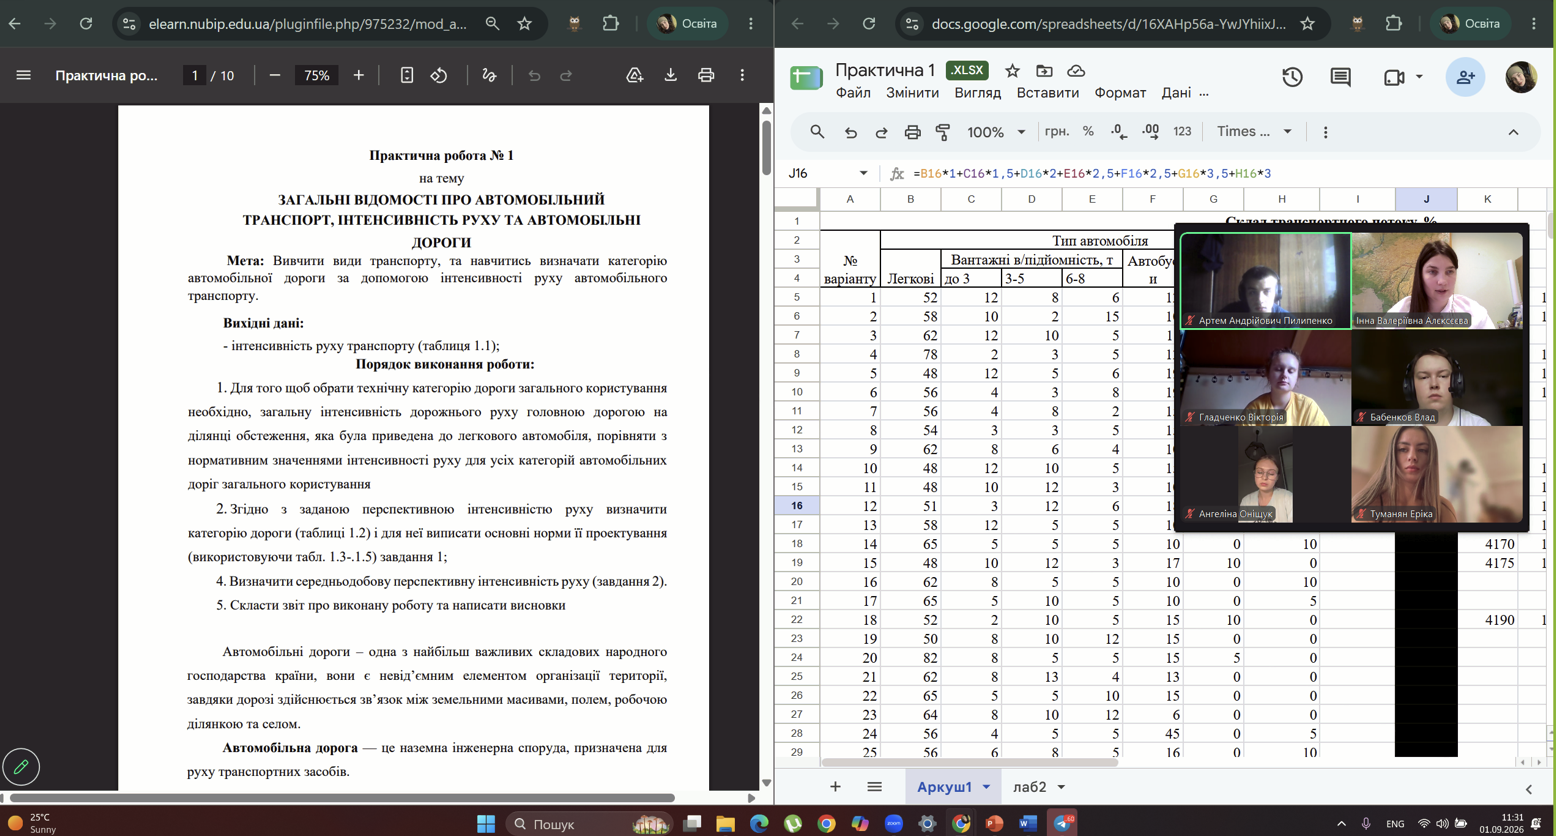Select the paint format tool
The height and width of the screenshot is (836, 1556).
pyautogui.click(x=943, y=132)
